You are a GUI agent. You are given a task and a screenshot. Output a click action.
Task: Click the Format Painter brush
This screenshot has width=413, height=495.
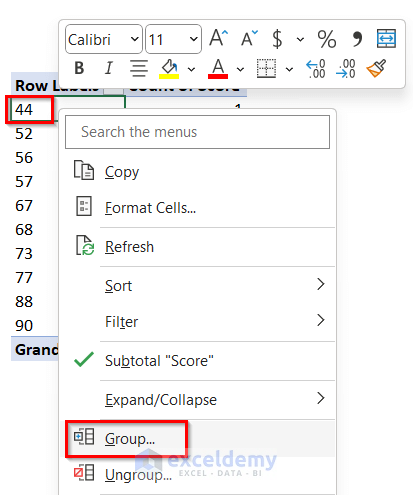376,68
